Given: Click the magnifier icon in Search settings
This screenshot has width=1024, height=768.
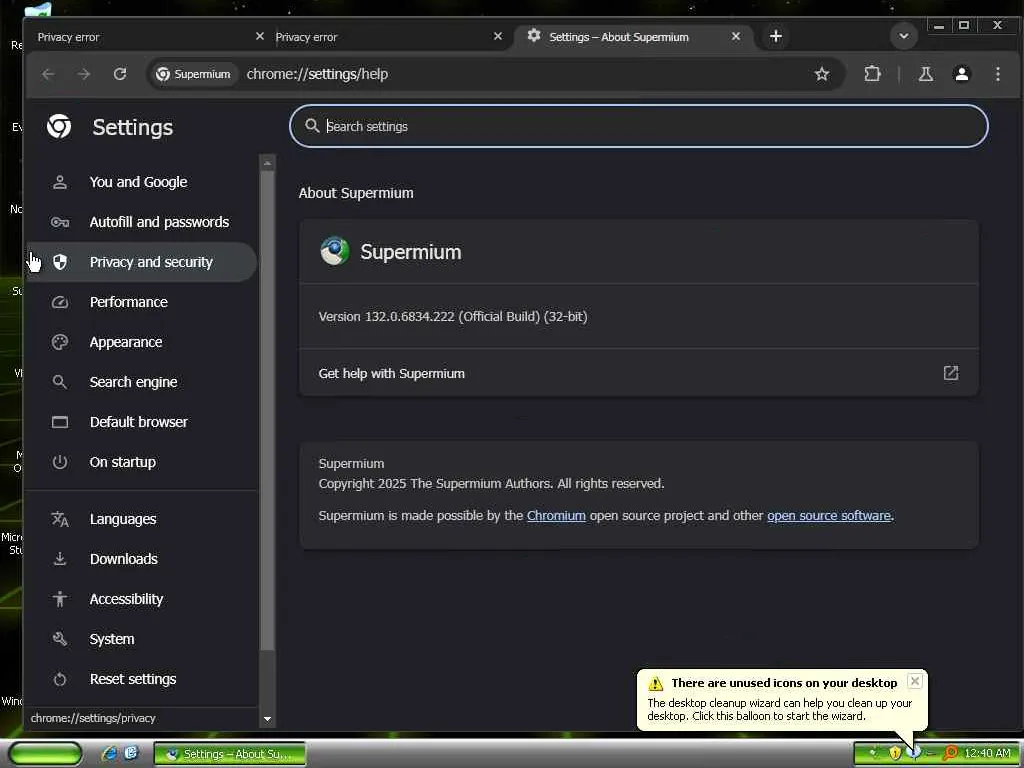Looking at the screenshot, I should coord(312,125).
